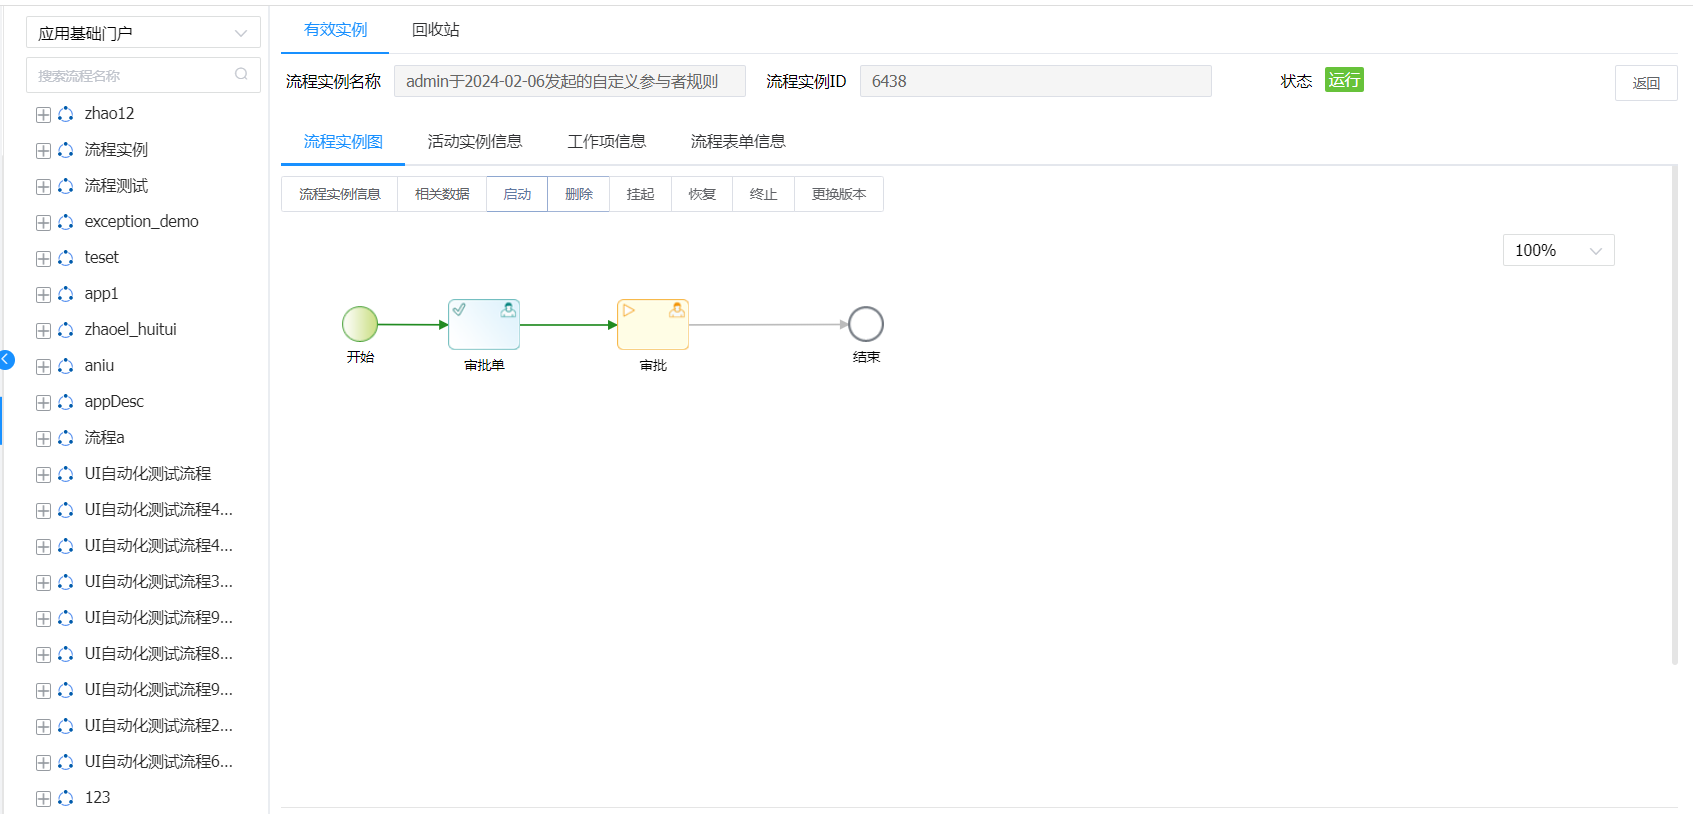
Task: Click the 结束 end node circle
Action: tap(866, 324)
